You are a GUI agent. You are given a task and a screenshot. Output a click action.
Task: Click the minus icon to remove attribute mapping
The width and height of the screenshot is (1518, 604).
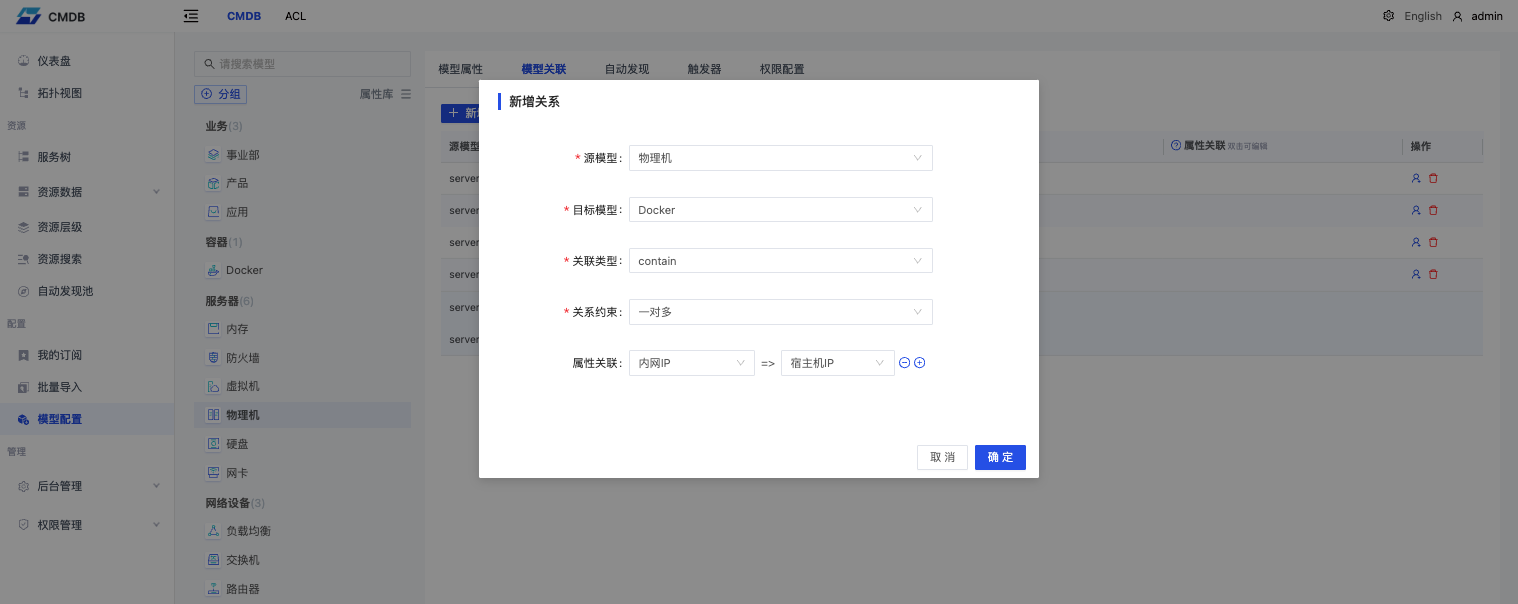tap(904, 363)
